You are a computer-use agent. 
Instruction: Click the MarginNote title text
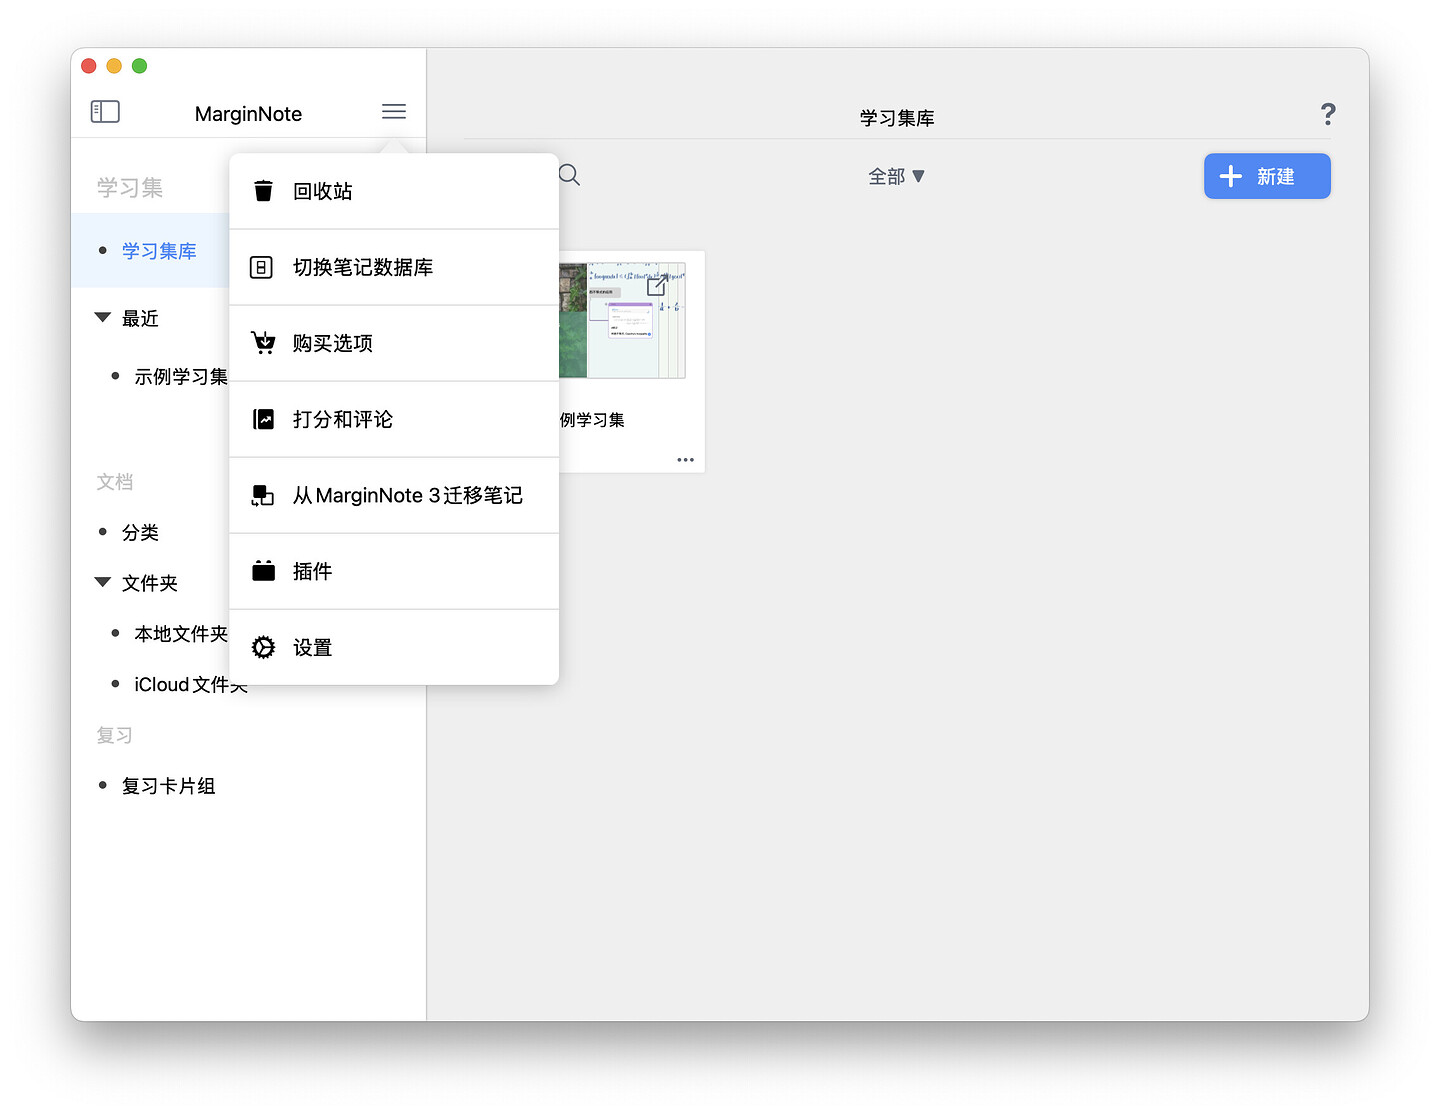pos(248,114)
